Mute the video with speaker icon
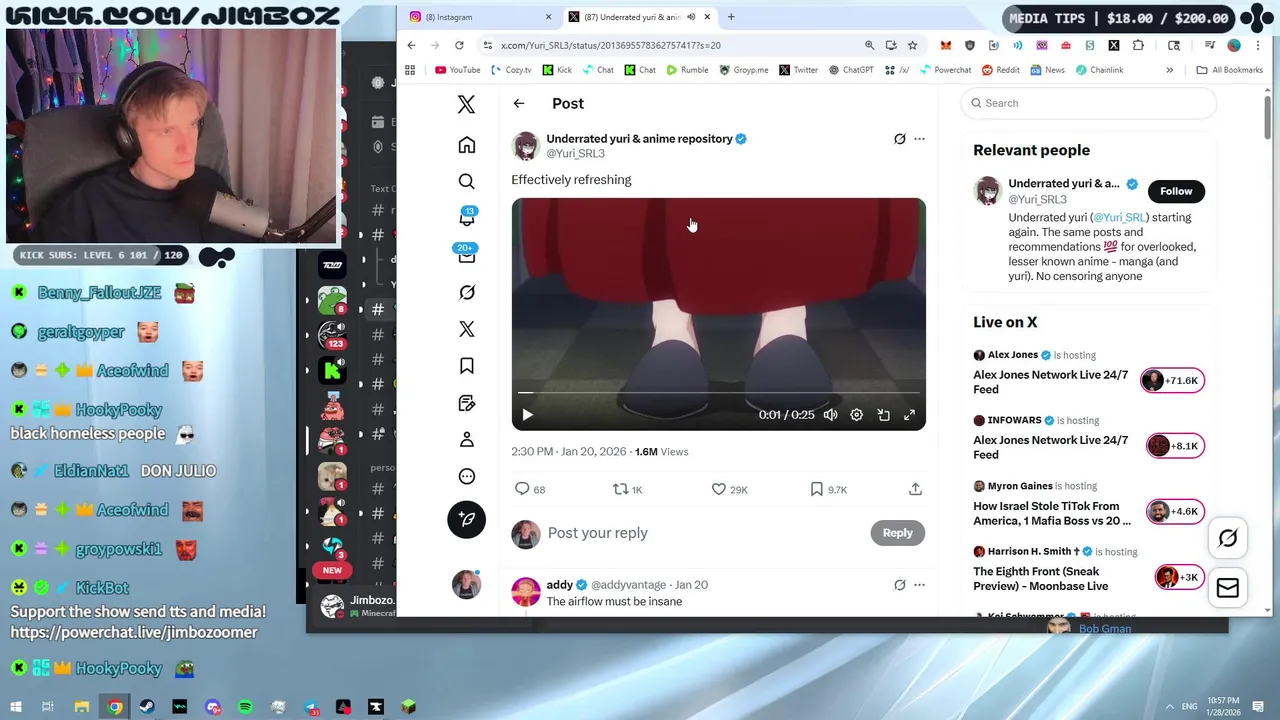Image resolution: width=1280 pixels, height=720 pixels. click(x=830, y=415)
